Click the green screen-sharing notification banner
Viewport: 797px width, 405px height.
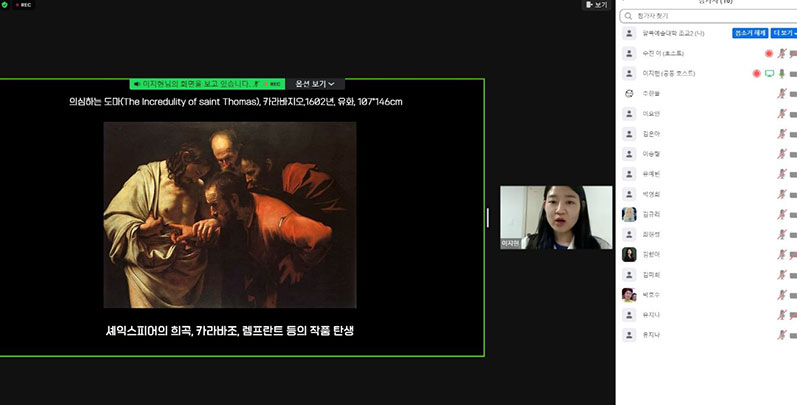point(207,84)
